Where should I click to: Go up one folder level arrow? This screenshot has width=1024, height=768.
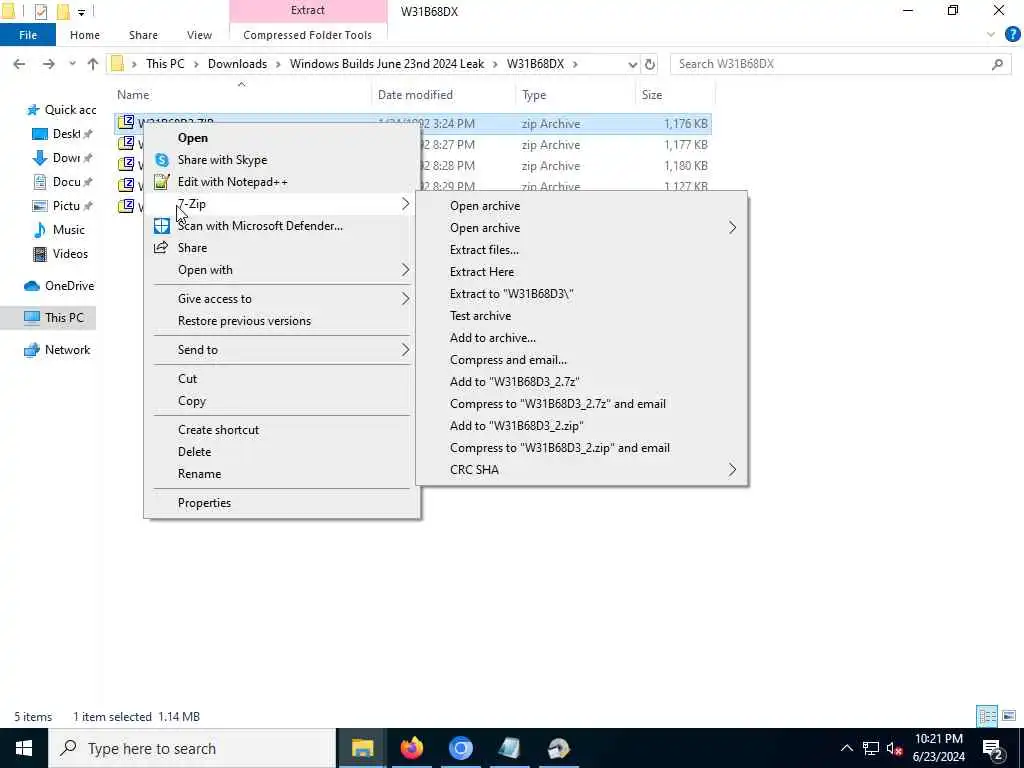[x=93, y=64]
